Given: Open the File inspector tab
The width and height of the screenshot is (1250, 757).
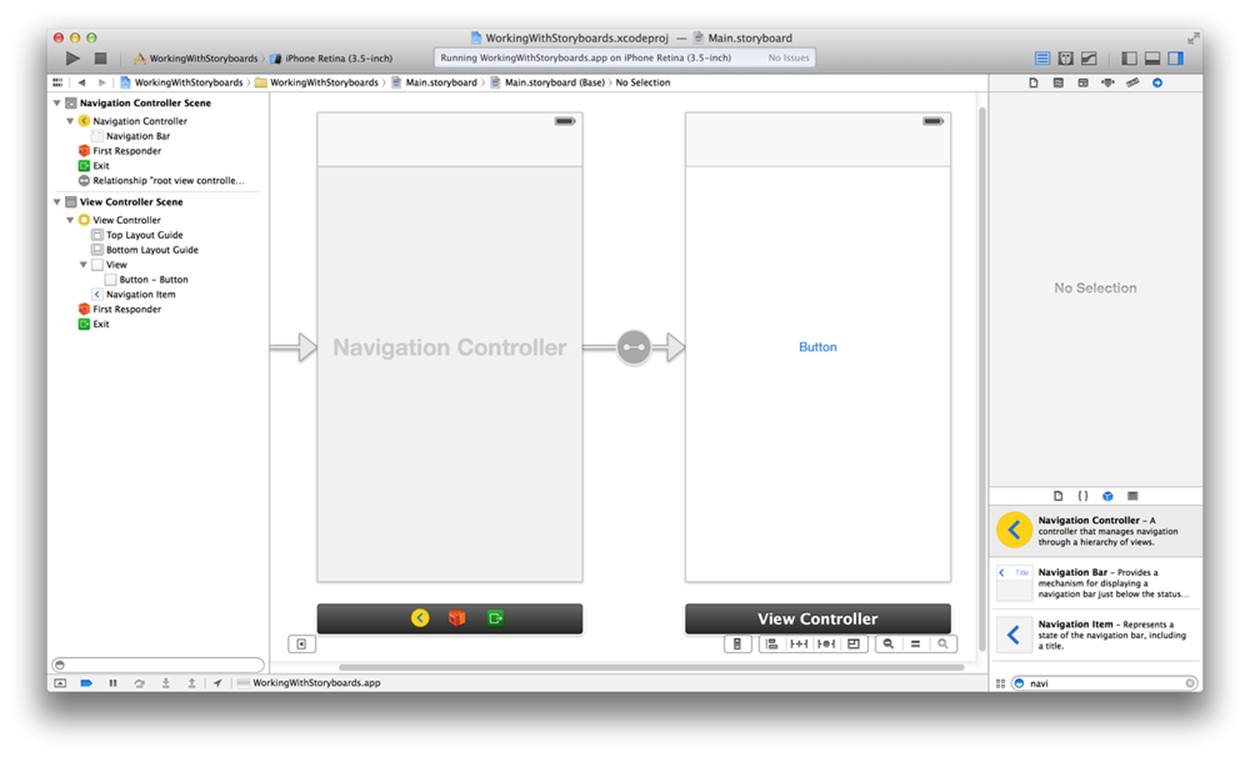Looking at the screenshot, I should 1034,83.
